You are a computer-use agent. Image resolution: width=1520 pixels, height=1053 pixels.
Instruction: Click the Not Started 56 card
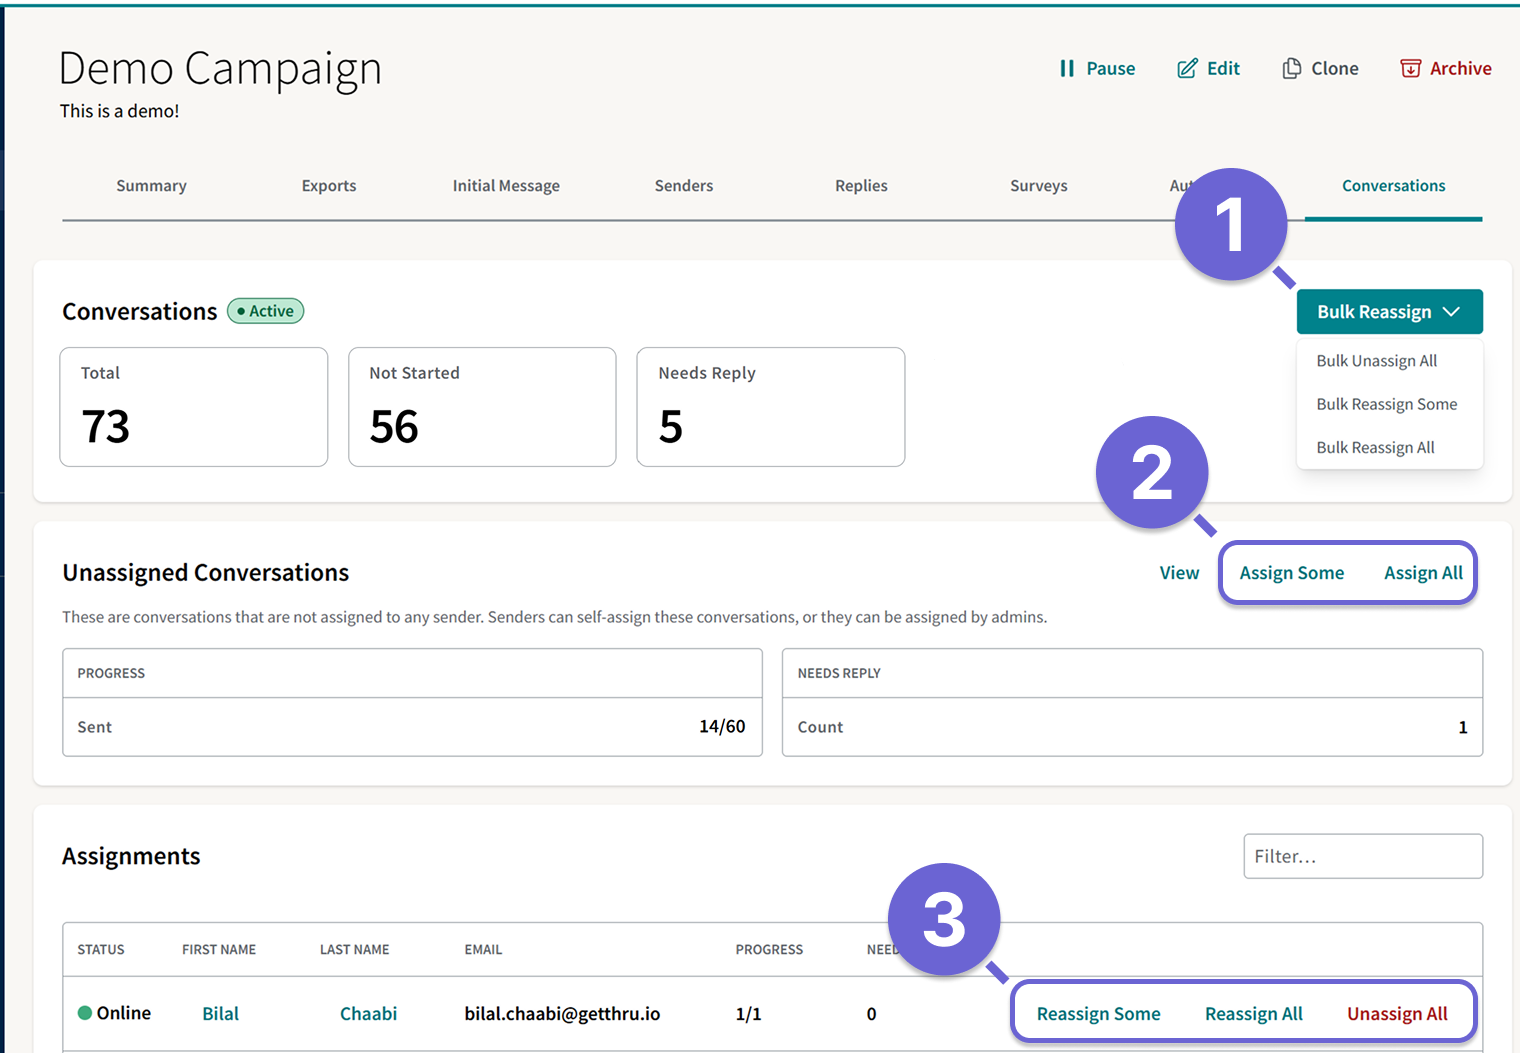[482, 407]
